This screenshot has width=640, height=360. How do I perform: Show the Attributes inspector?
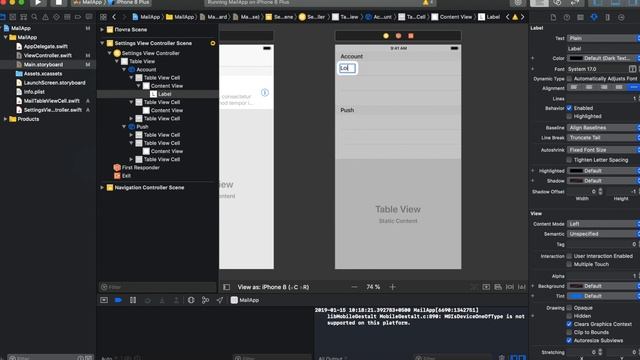click(x=594, y=17)
